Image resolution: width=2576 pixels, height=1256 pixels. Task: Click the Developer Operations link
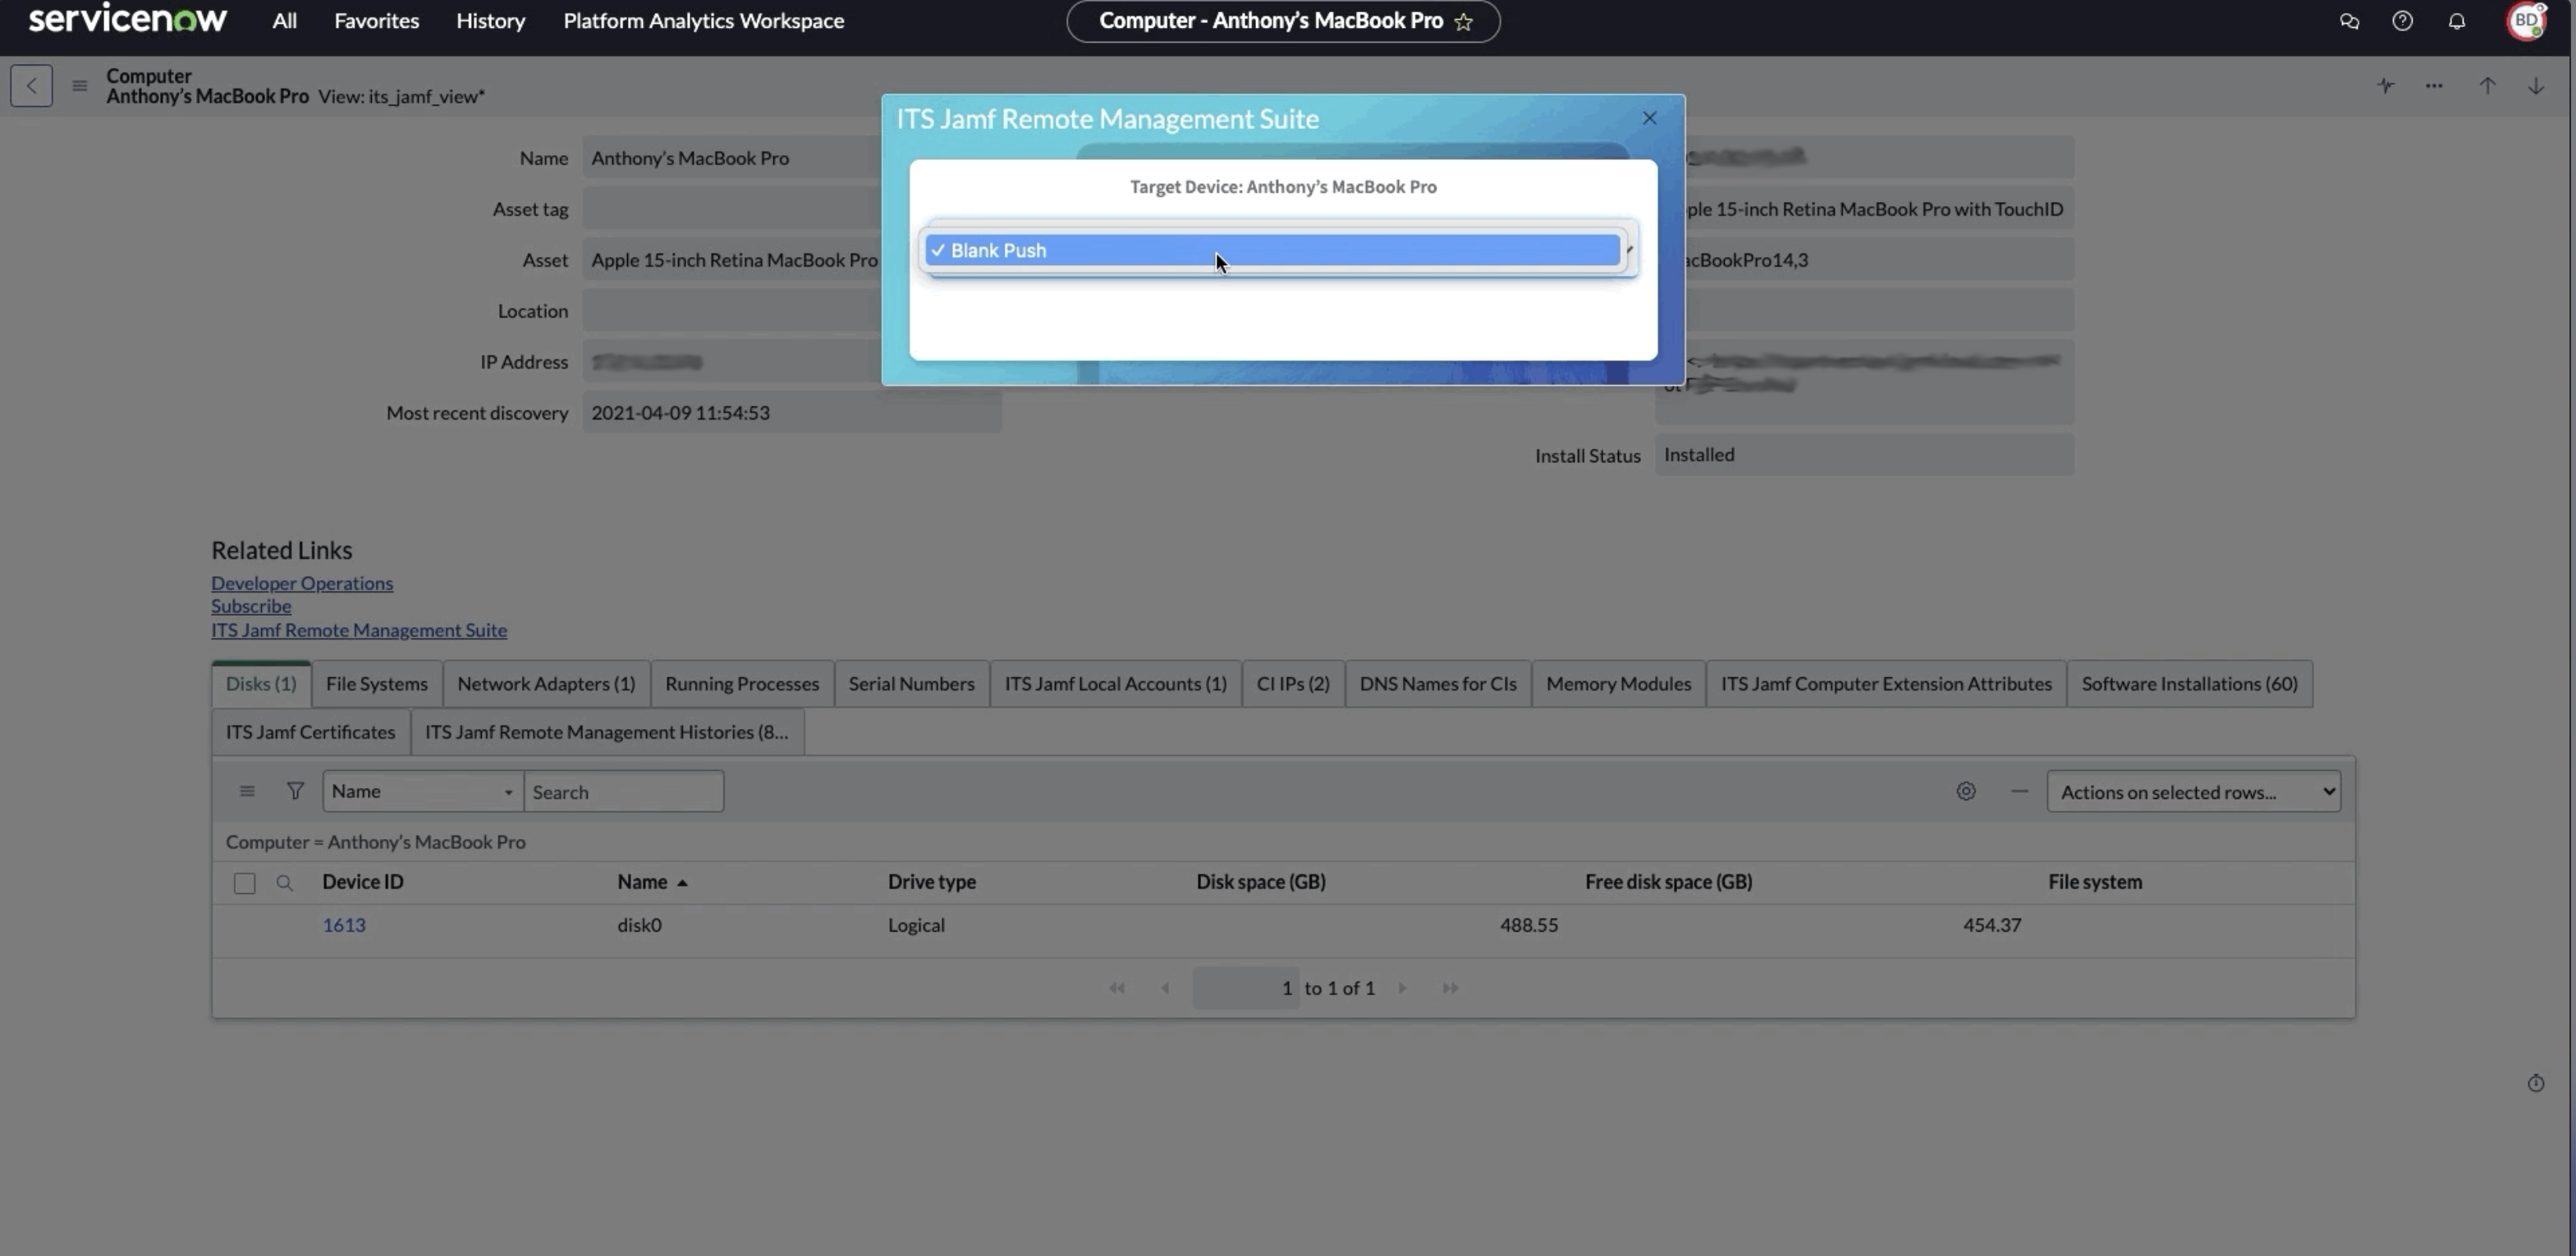click(302, 583)
